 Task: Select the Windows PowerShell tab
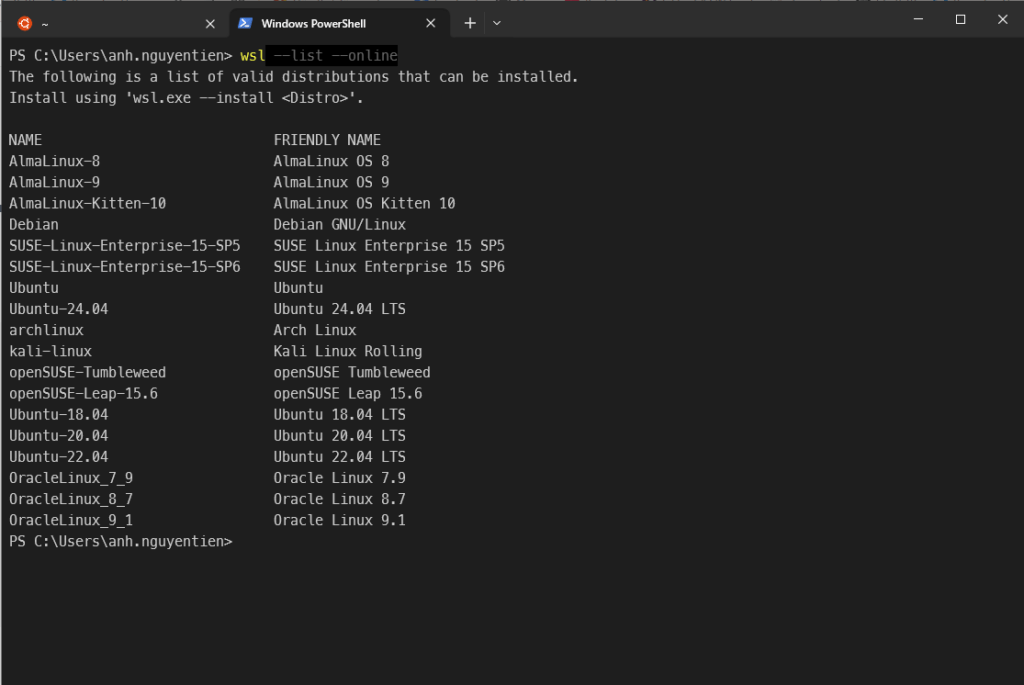340,24
